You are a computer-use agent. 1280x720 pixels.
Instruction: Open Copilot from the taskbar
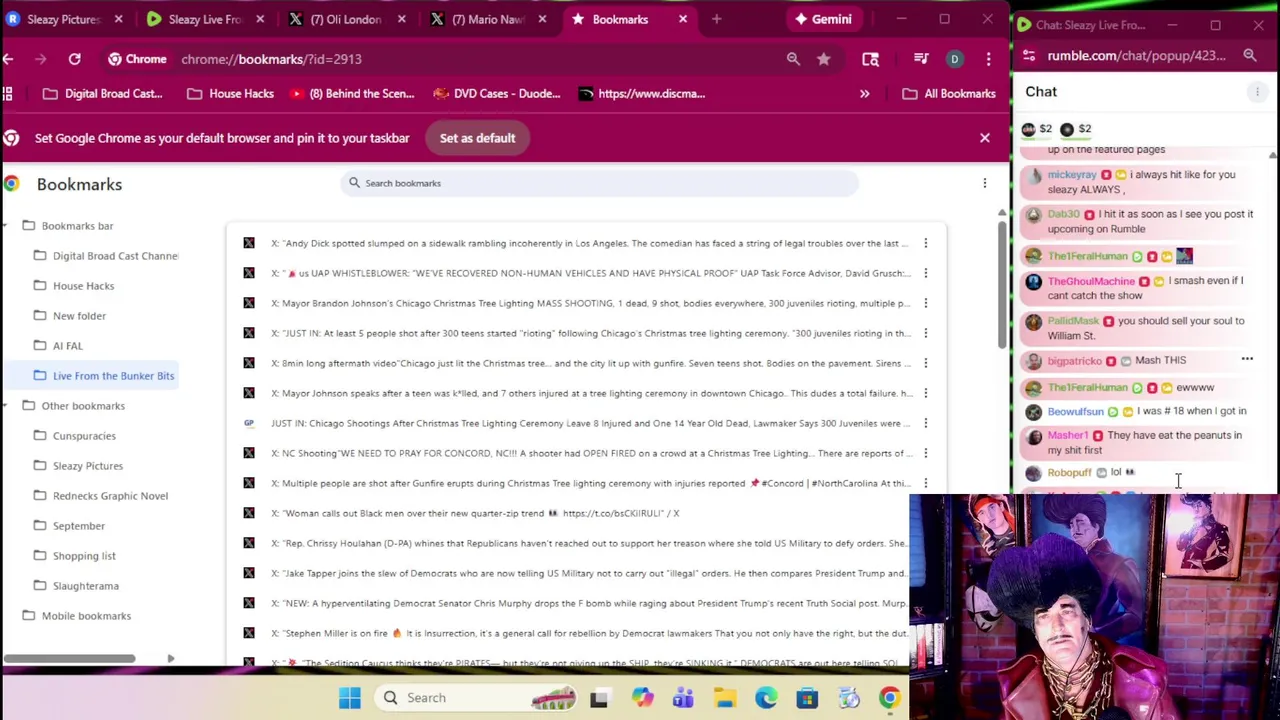642,698
